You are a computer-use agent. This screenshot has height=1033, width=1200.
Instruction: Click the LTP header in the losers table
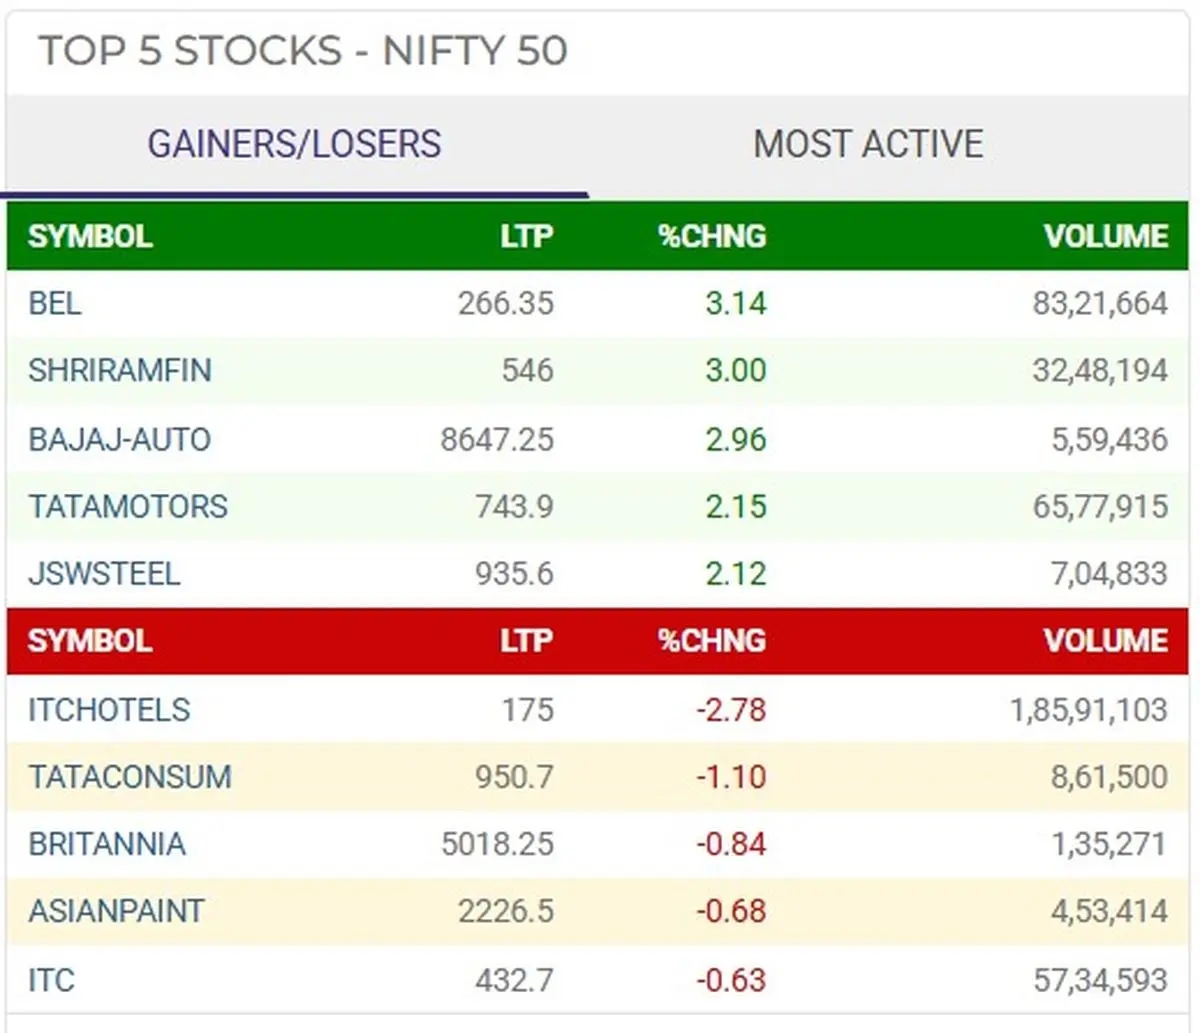pos(527,642)
